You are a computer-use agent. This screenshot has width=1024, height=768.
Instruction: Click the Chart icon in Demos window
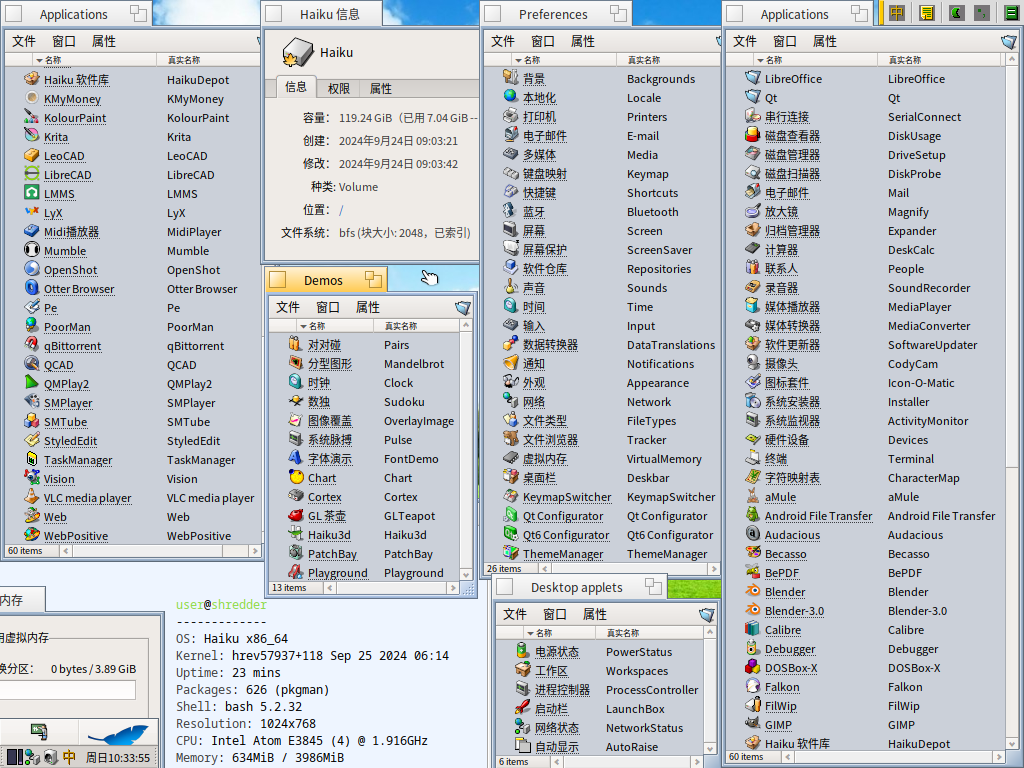[x=296, y=477]
